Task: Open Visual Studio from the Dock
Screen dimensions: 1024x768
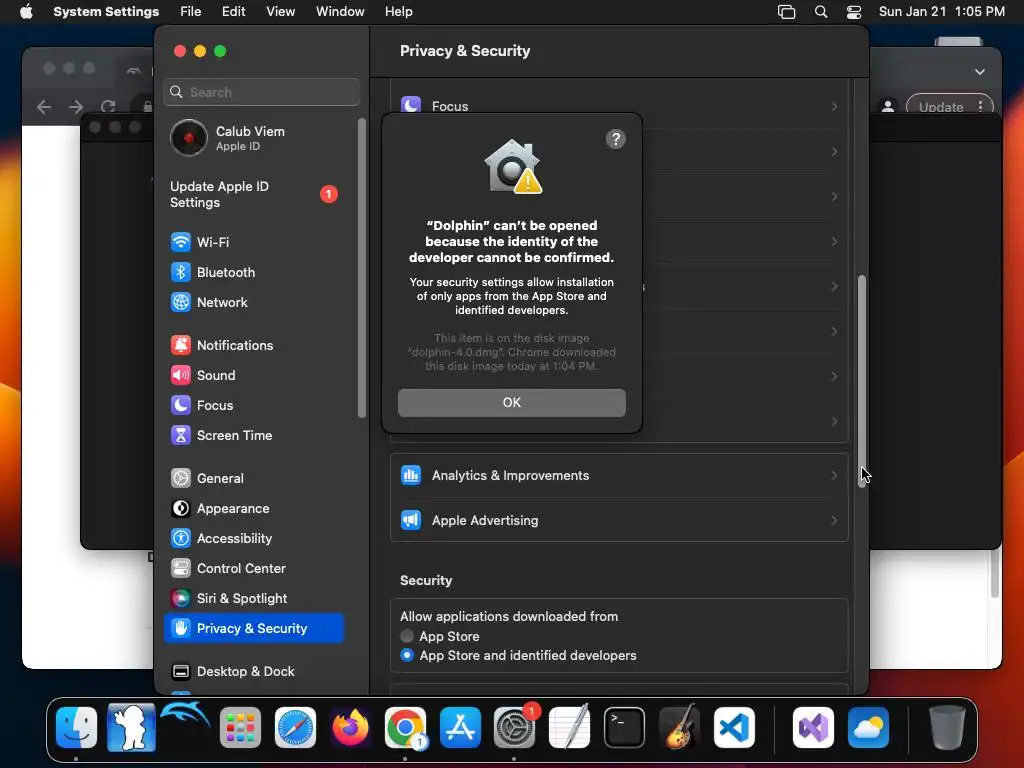Action: tap(813, 728)
